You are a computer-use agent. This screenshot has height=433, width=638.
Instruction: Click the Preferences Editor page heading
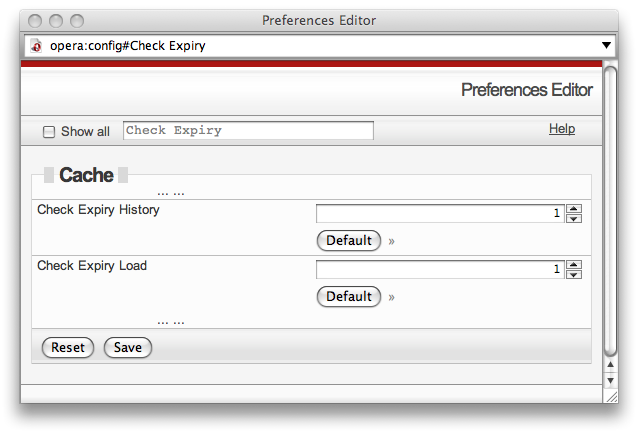(527, 90)
